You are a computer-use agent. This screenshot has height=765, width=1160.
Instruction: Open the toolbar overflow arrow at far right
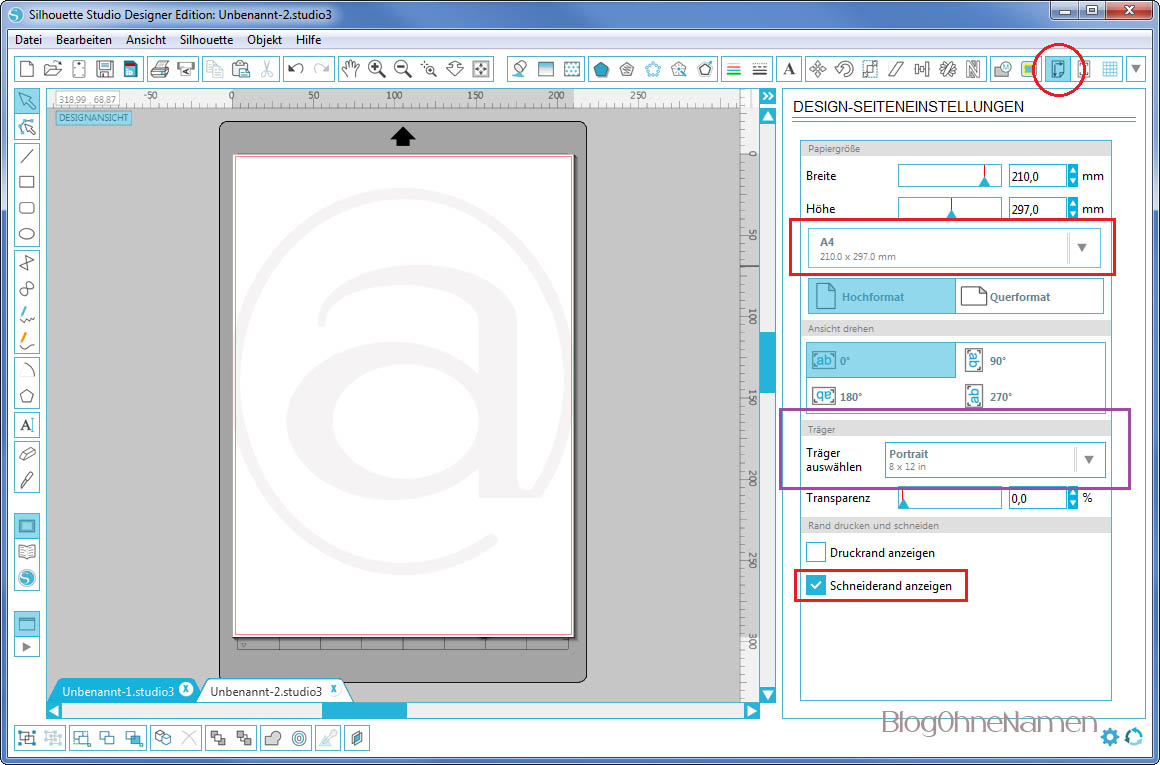(x=1136, y=69)
